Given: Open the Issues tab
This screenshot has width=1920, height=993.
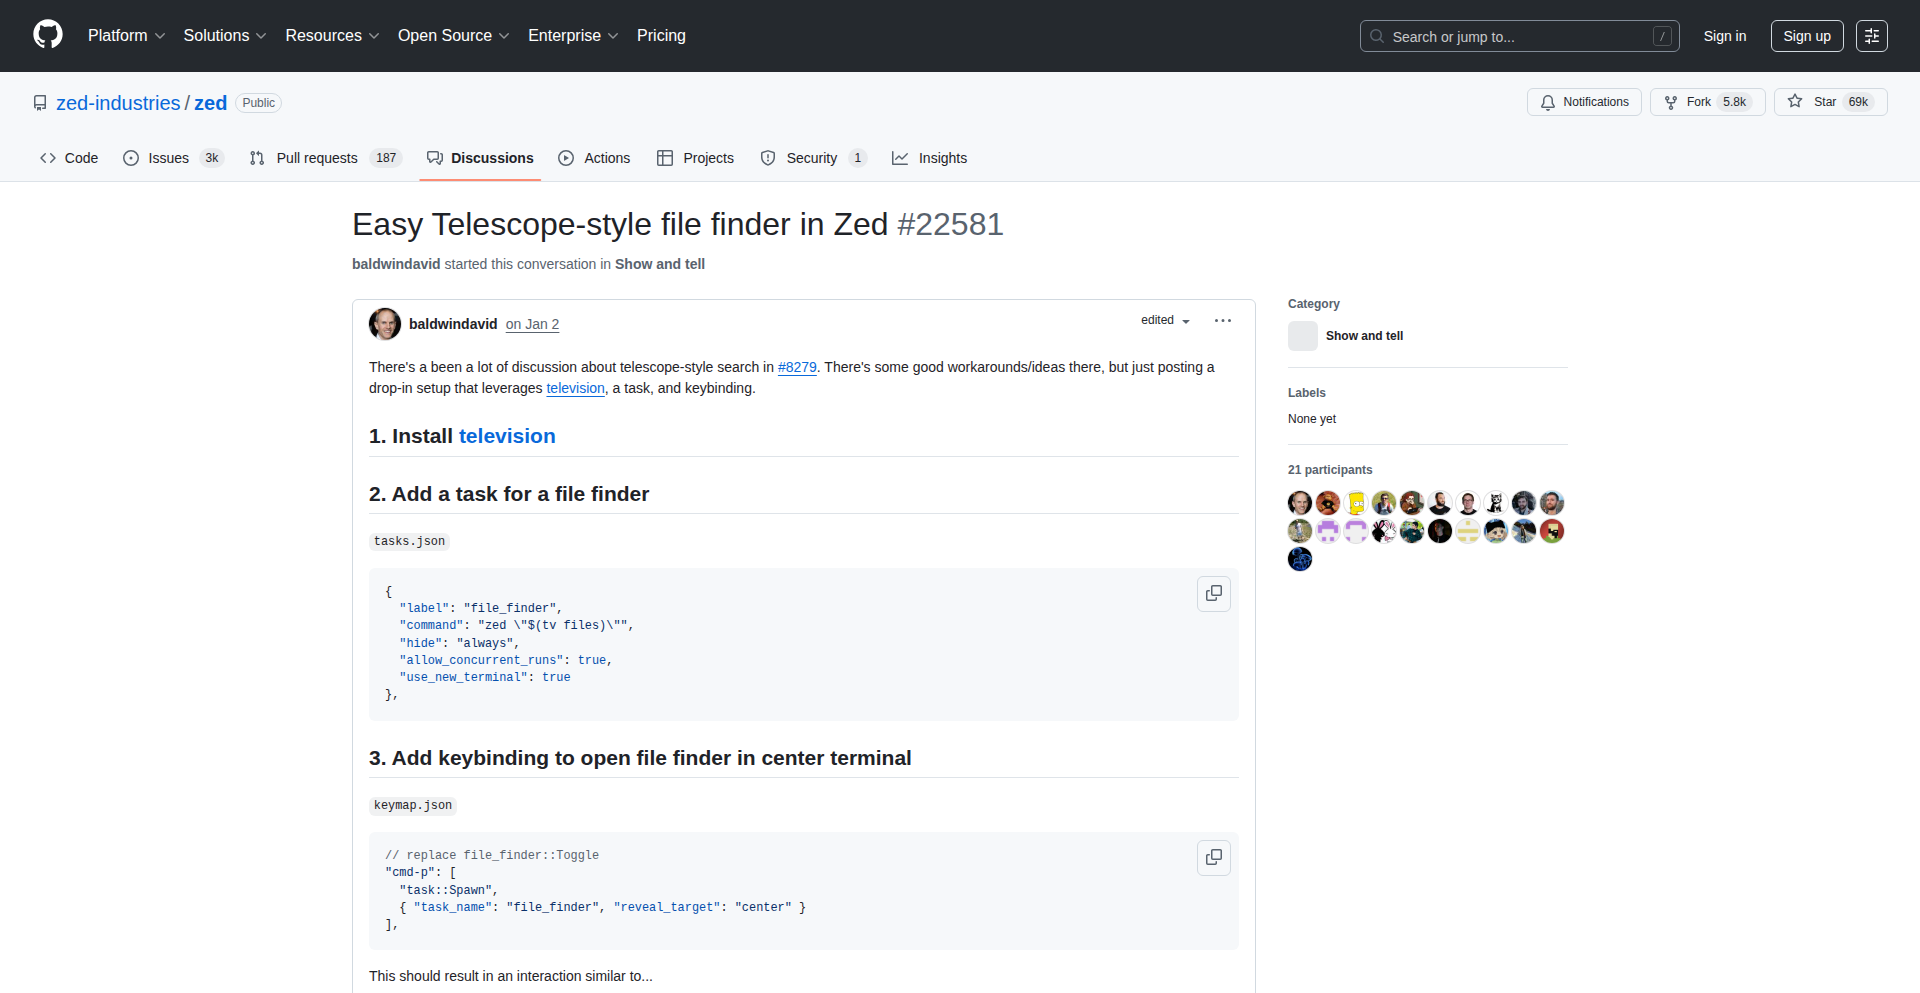Looking at the screenshot, I should (168, 158).
